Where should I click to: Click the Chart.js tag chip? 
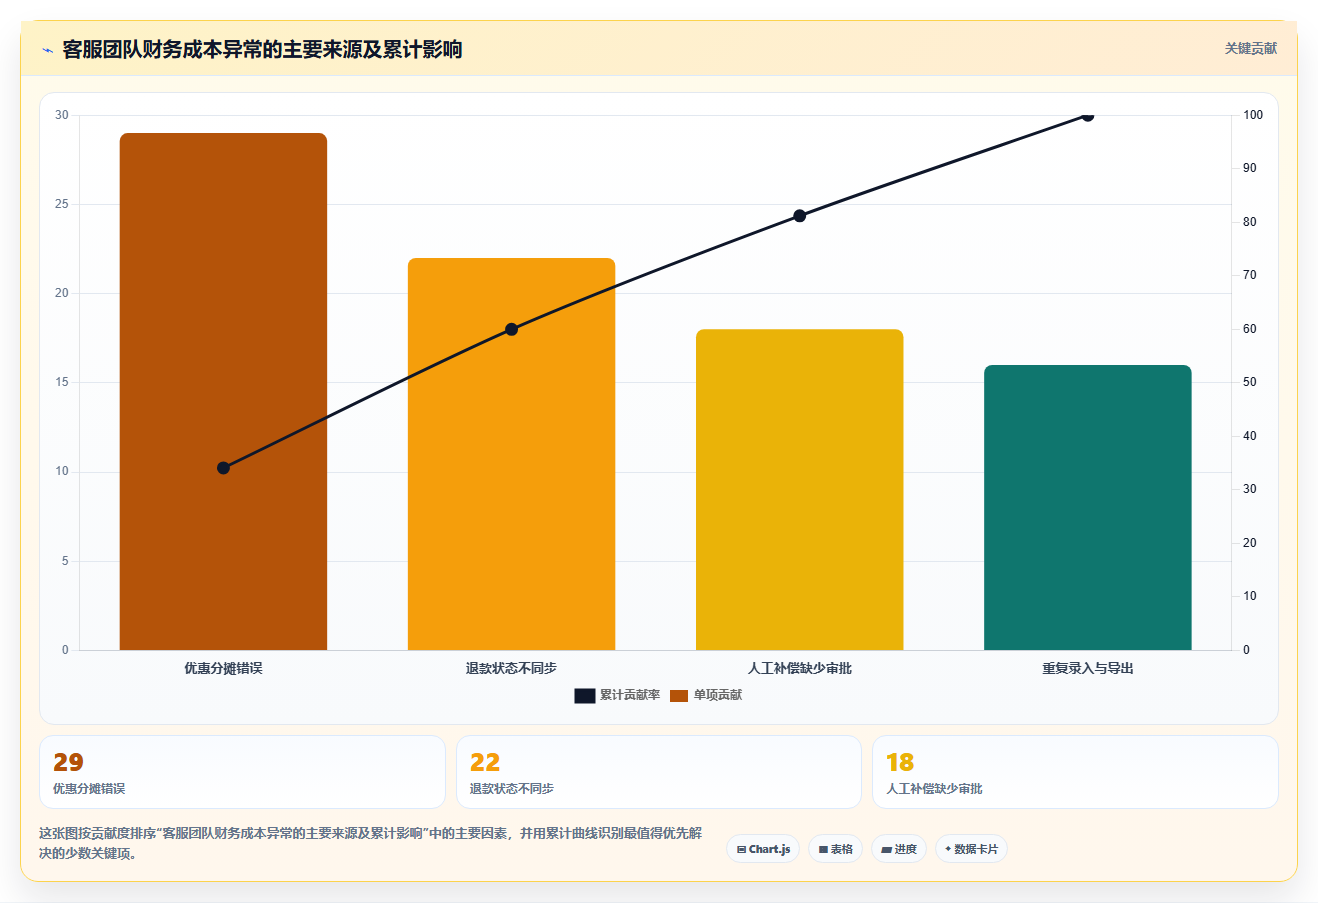[x=763, y=849]
